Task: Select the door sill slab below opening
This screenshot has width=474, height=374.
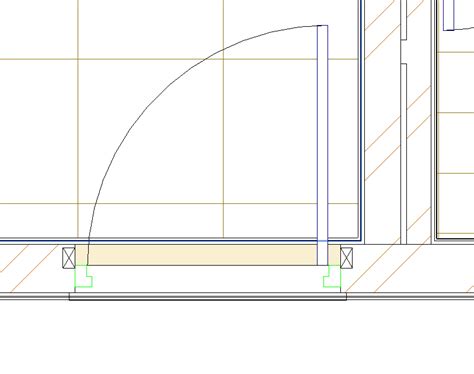Action: pyautogui.click(x=208, y=296)
